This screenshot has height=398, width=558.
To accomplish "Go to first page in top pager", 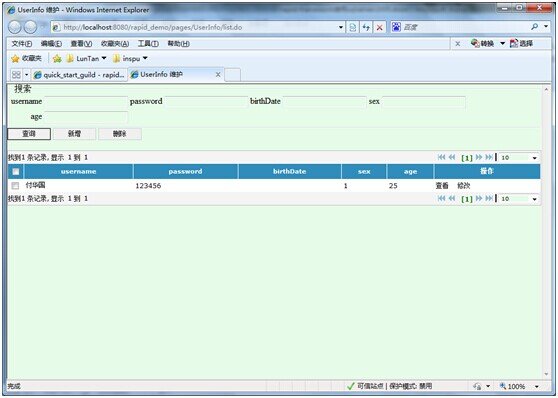I will [441, 157].
